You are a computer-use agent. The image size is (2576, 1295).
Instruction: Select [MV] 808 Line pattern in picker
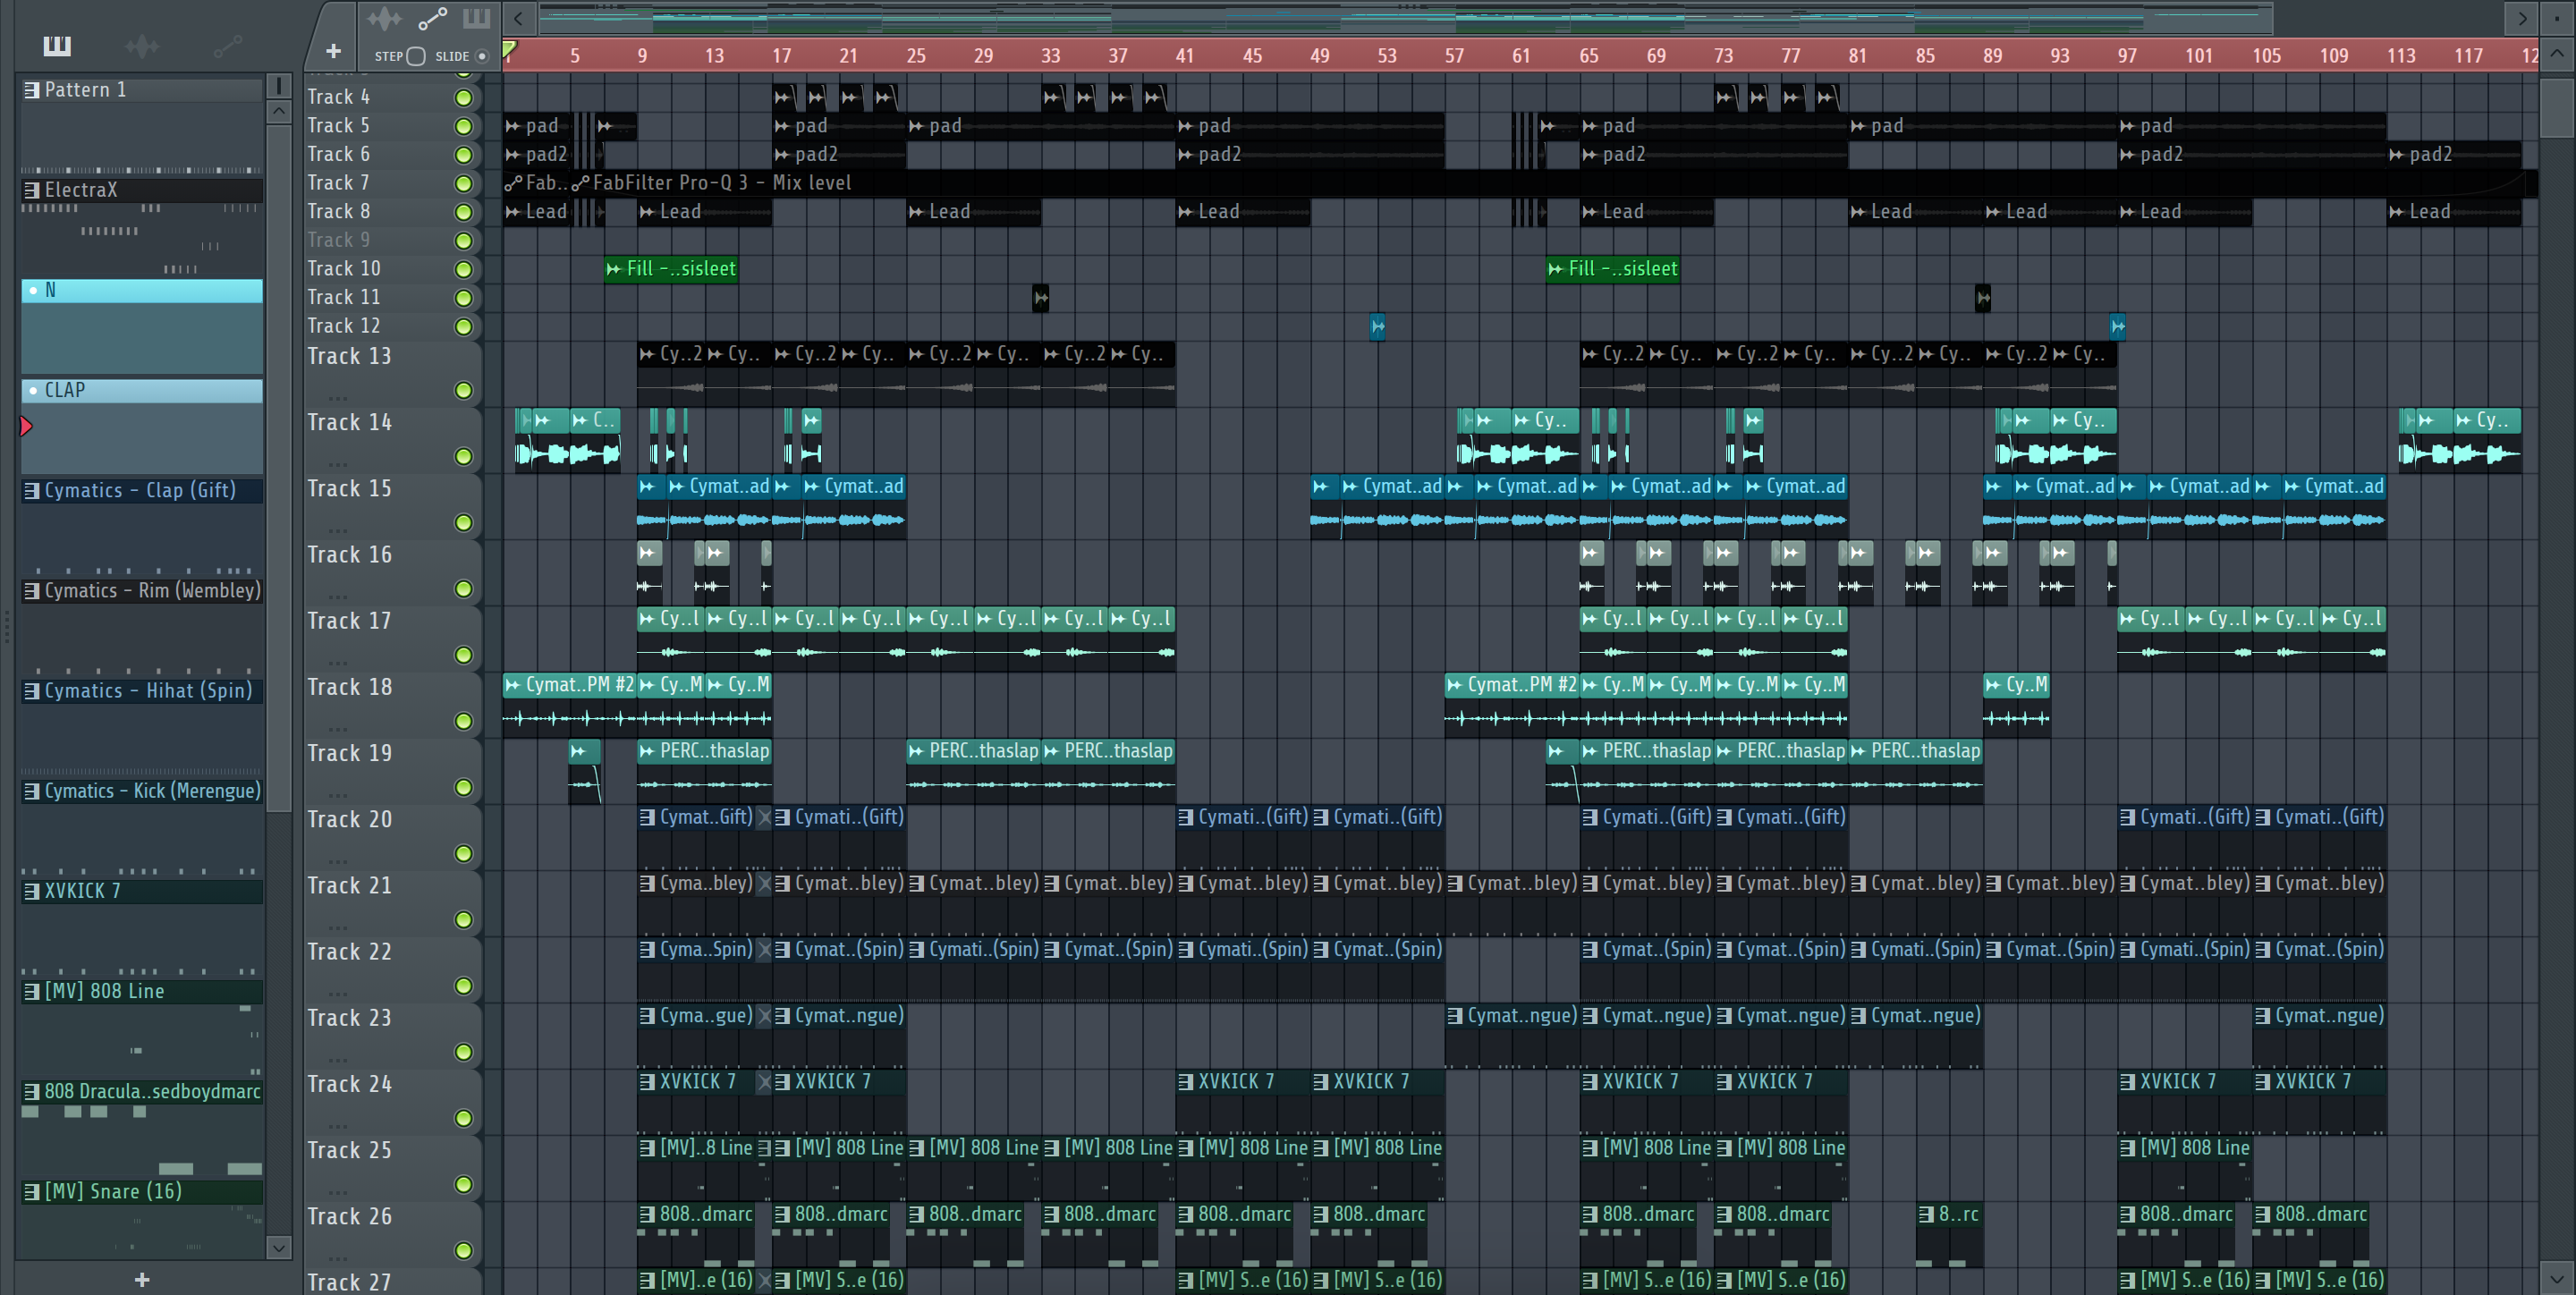[x=142, y=991]
